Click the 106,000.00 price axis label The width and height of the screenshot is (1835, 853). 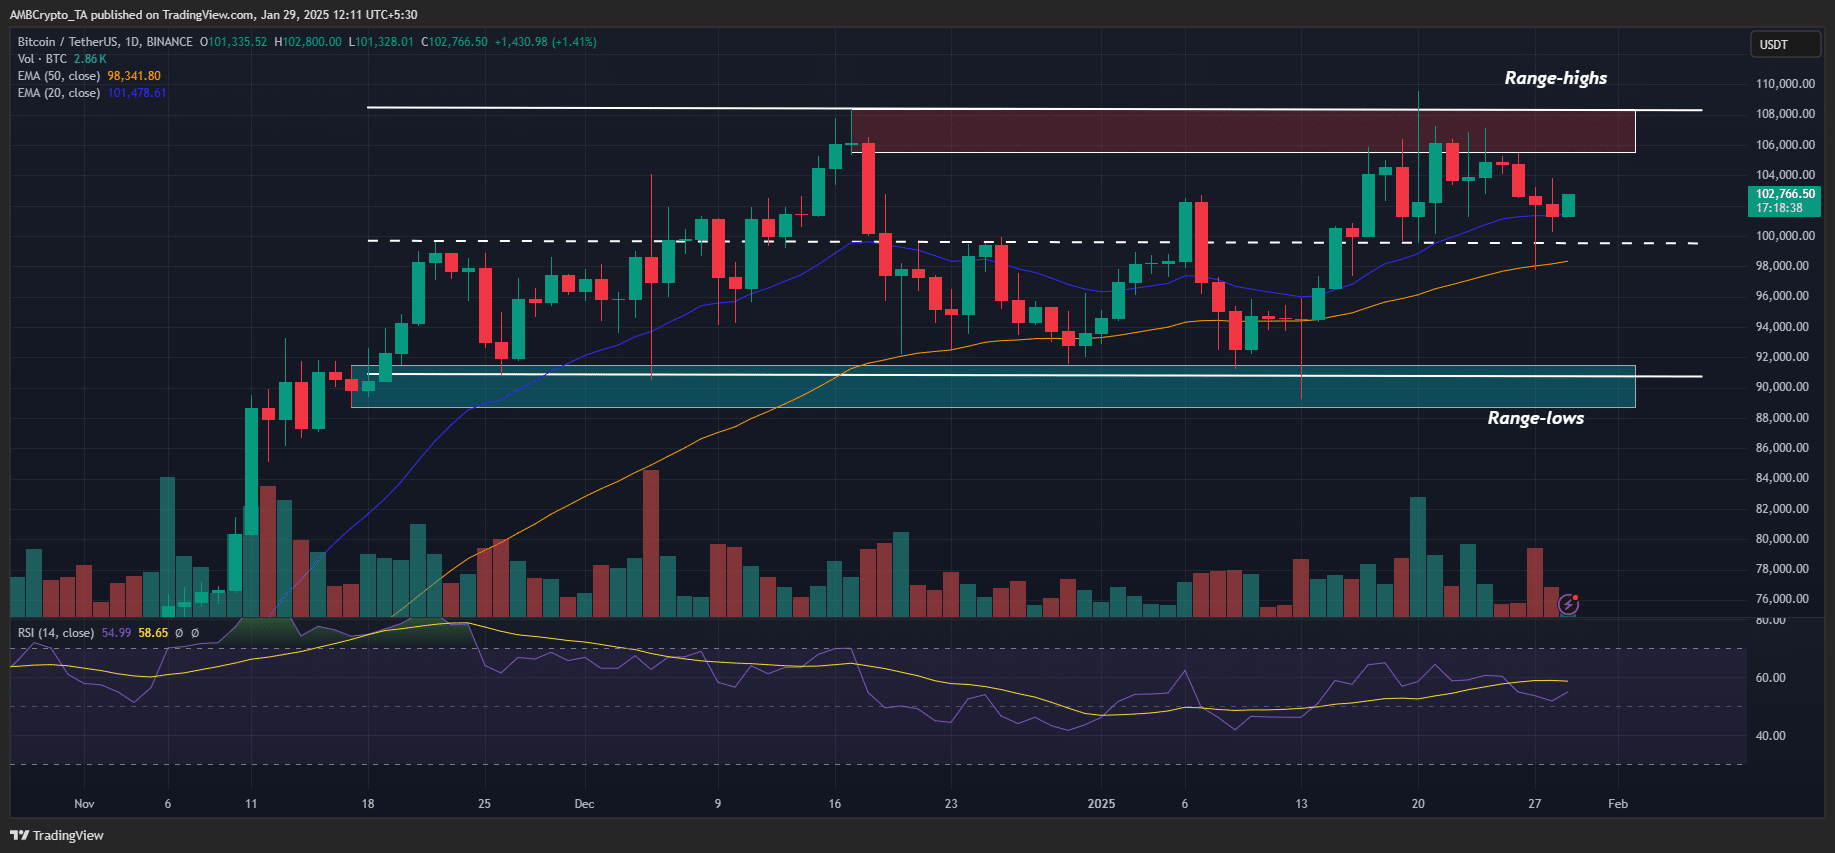[x=1785, y=145]
